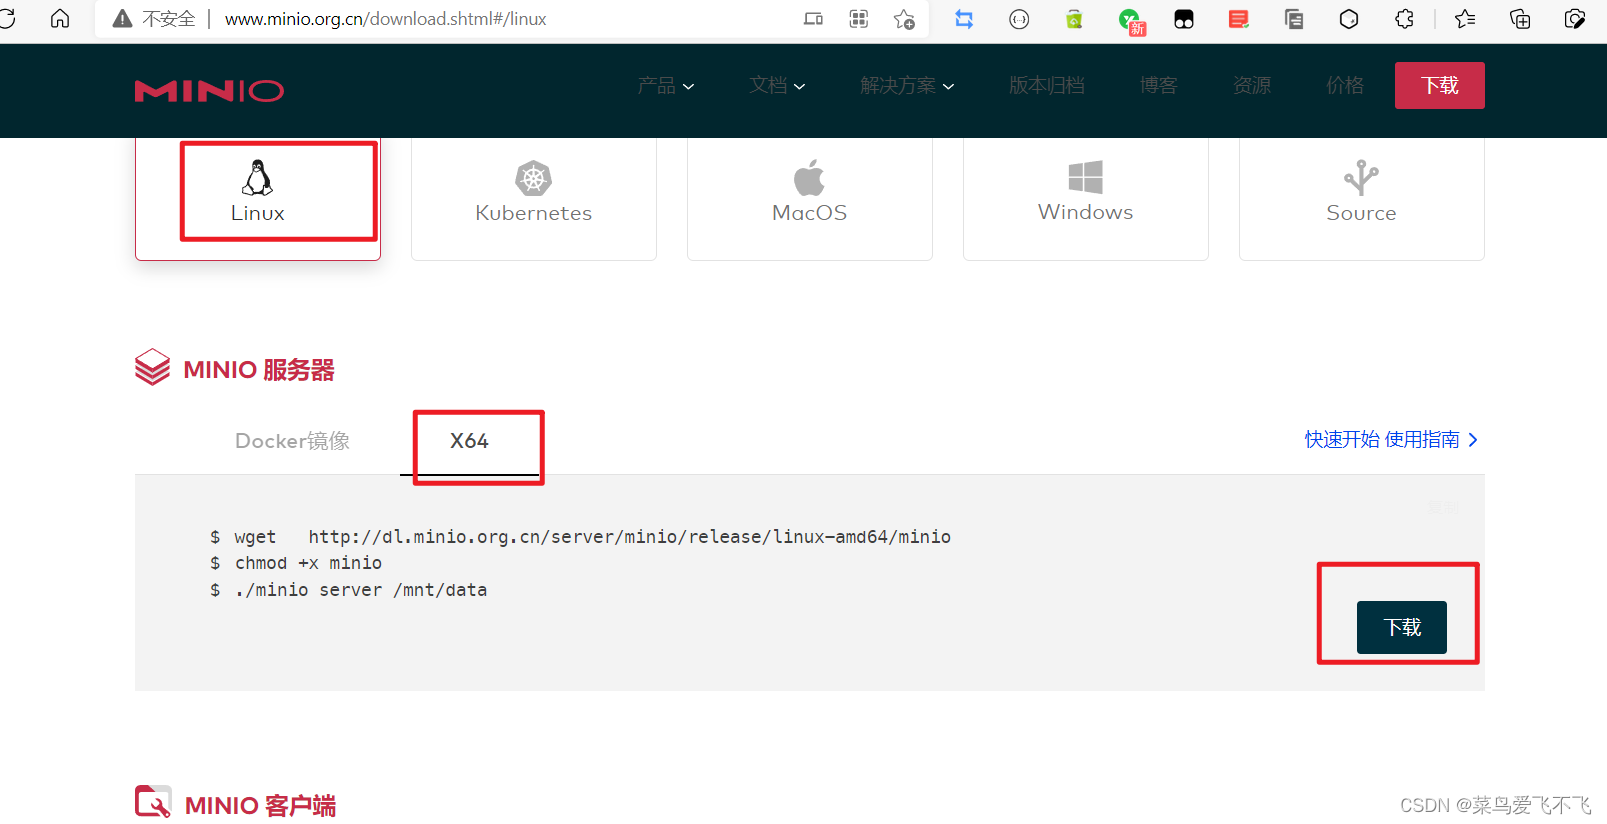The image size is (1607, 824).
Task: Click the gray stacked documents extension icon
Action: coord(1294,19)
